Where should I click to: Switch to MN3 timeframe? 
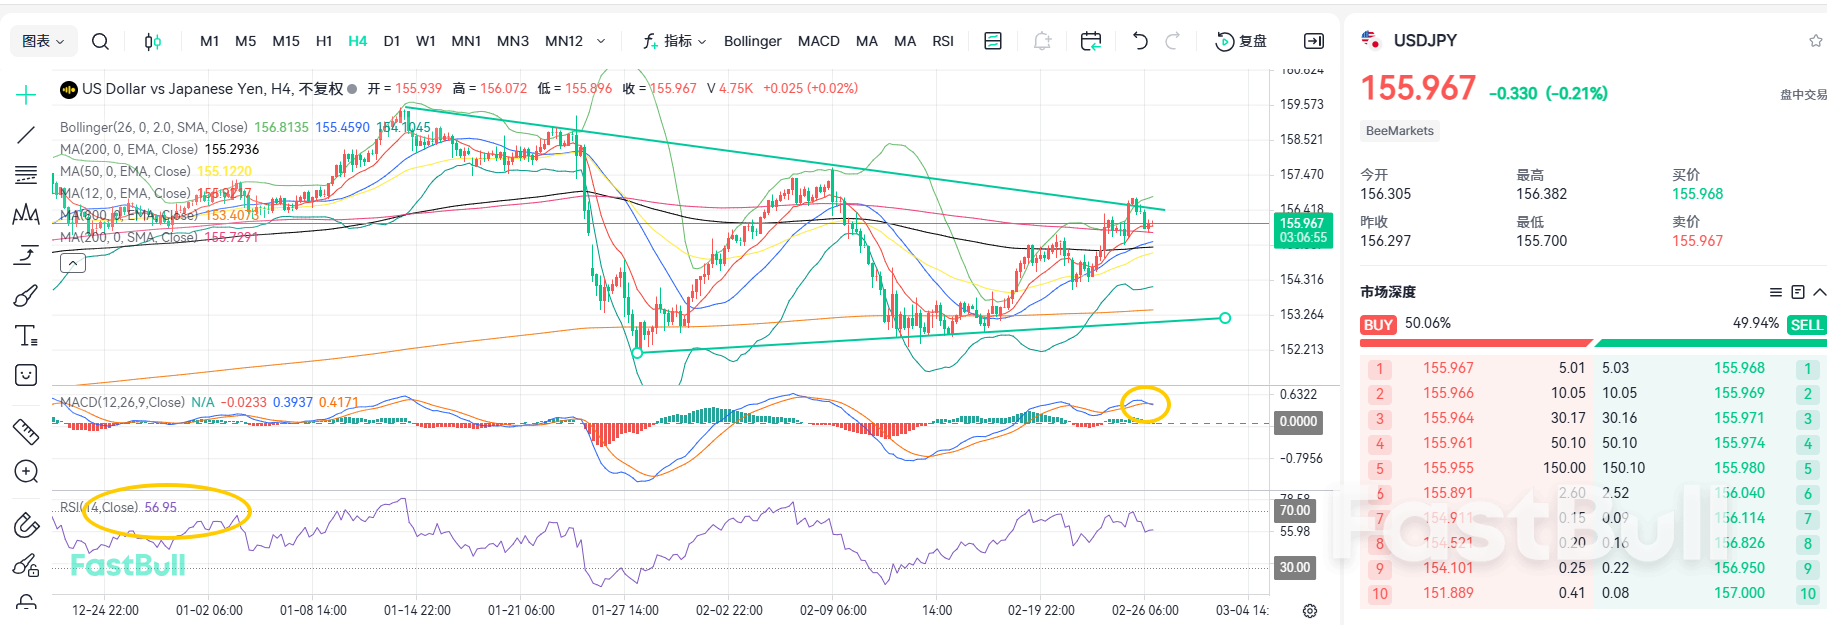click(x=513, y=41)
